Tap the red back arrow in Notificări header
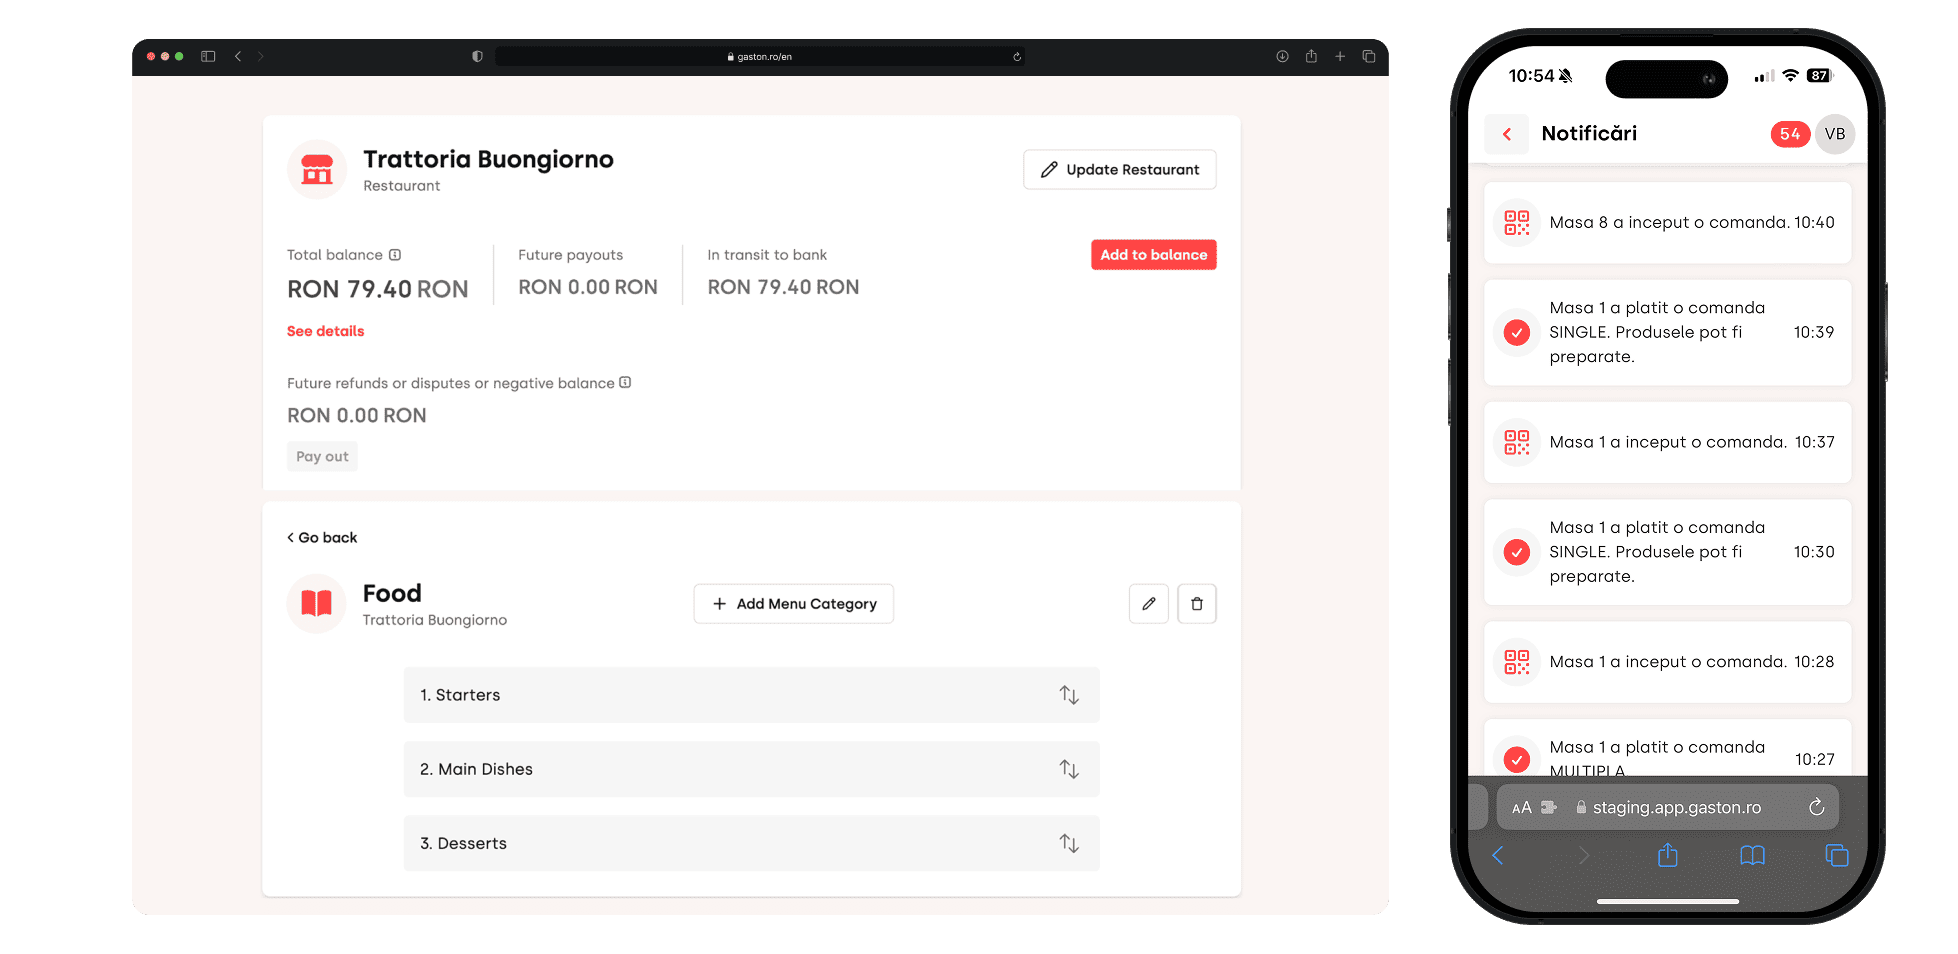Screen dimensions: 1958x954 [1507, 134]
